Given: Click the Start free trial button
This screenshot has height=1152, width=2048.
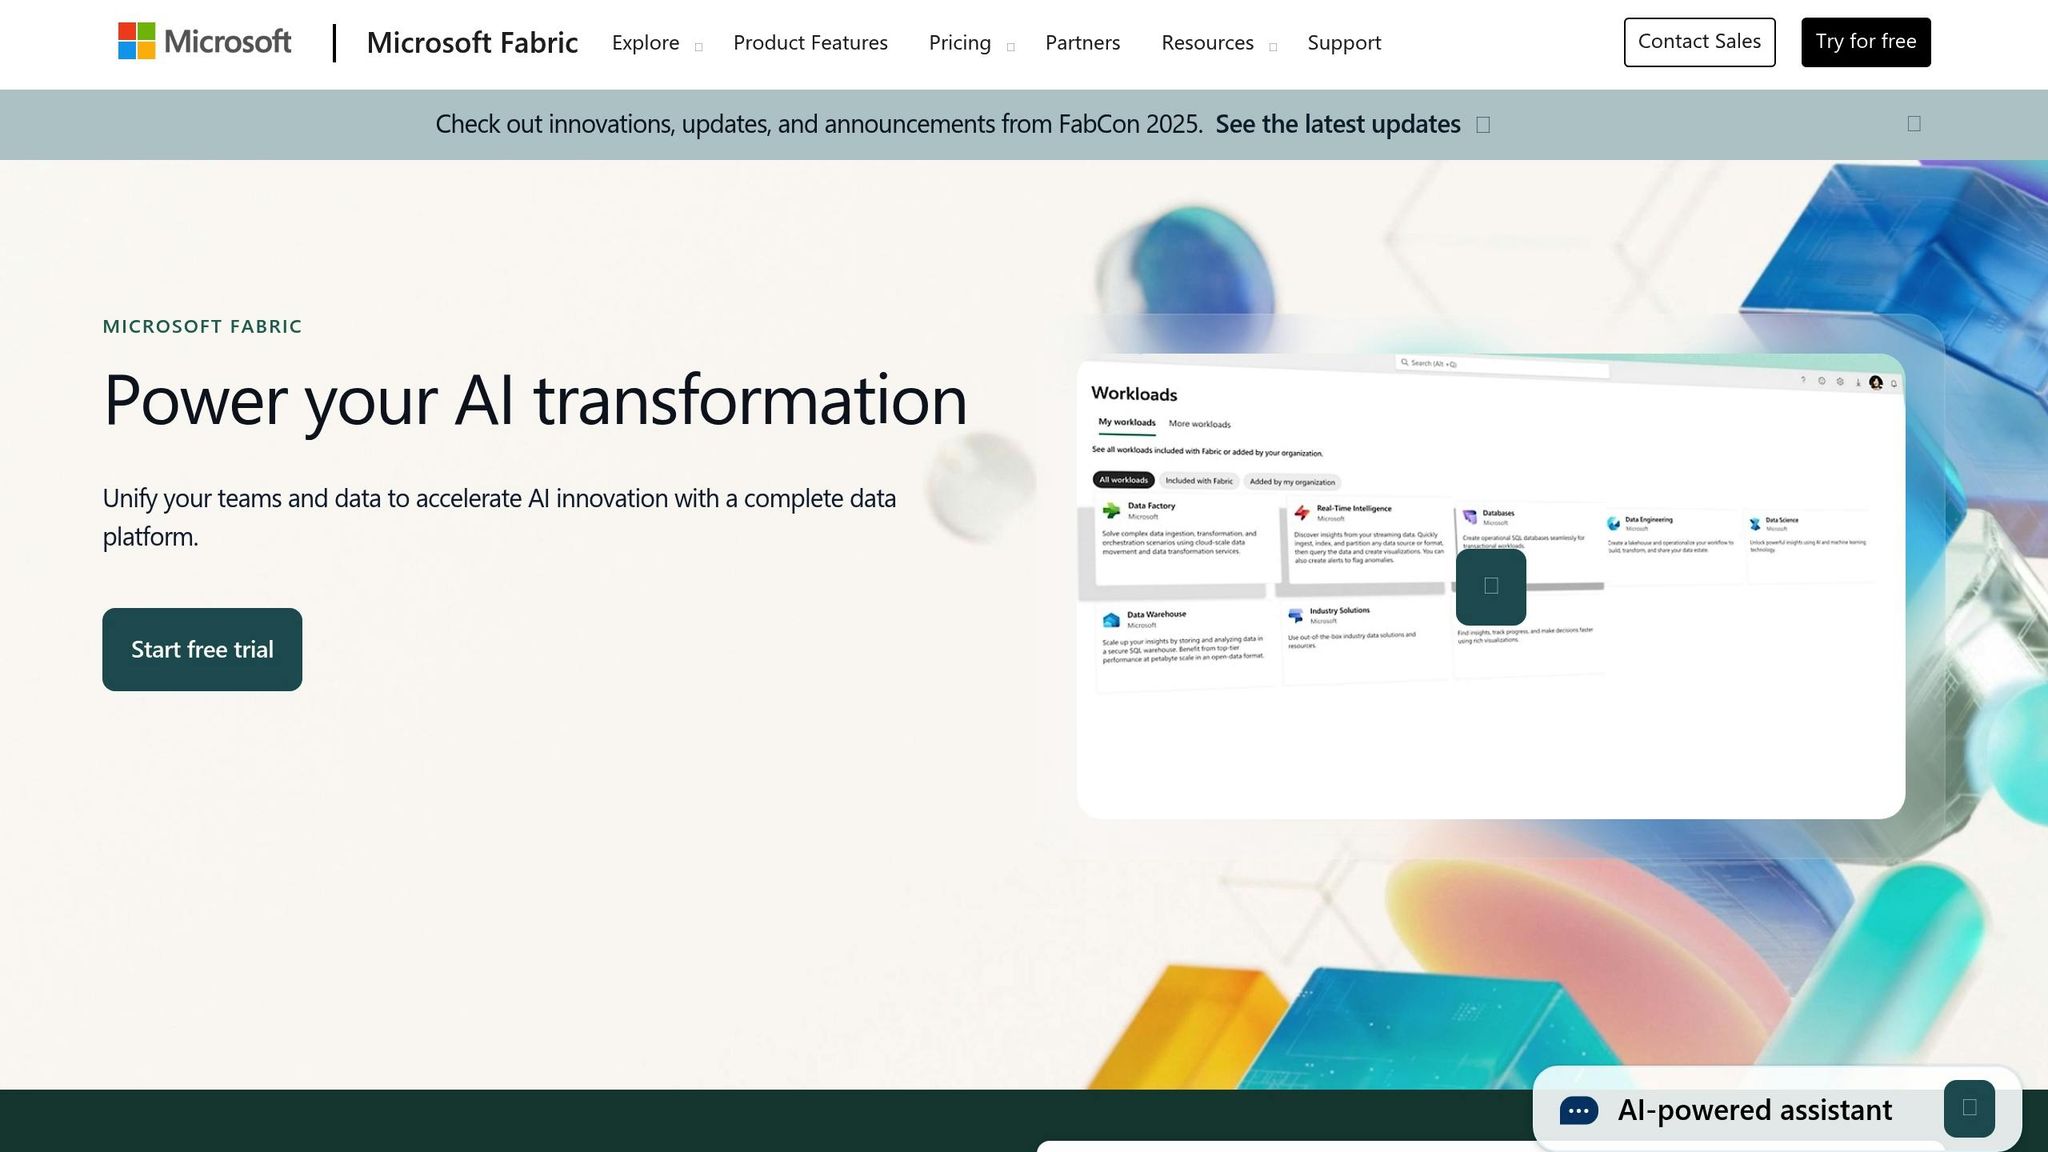Looking at the screenshot, I should point(202,649).
